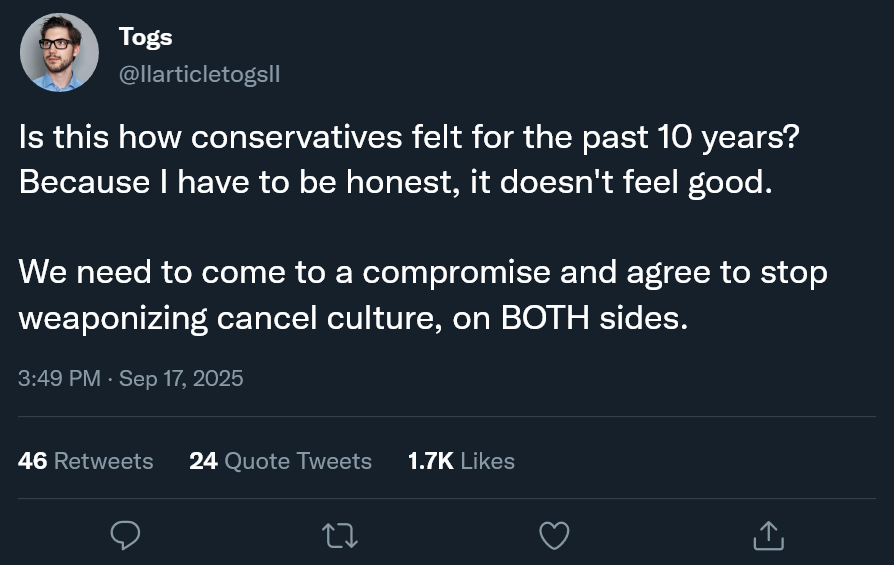Click the Sep 17, 2025 date
894x565 pixels.
point(181,378)
